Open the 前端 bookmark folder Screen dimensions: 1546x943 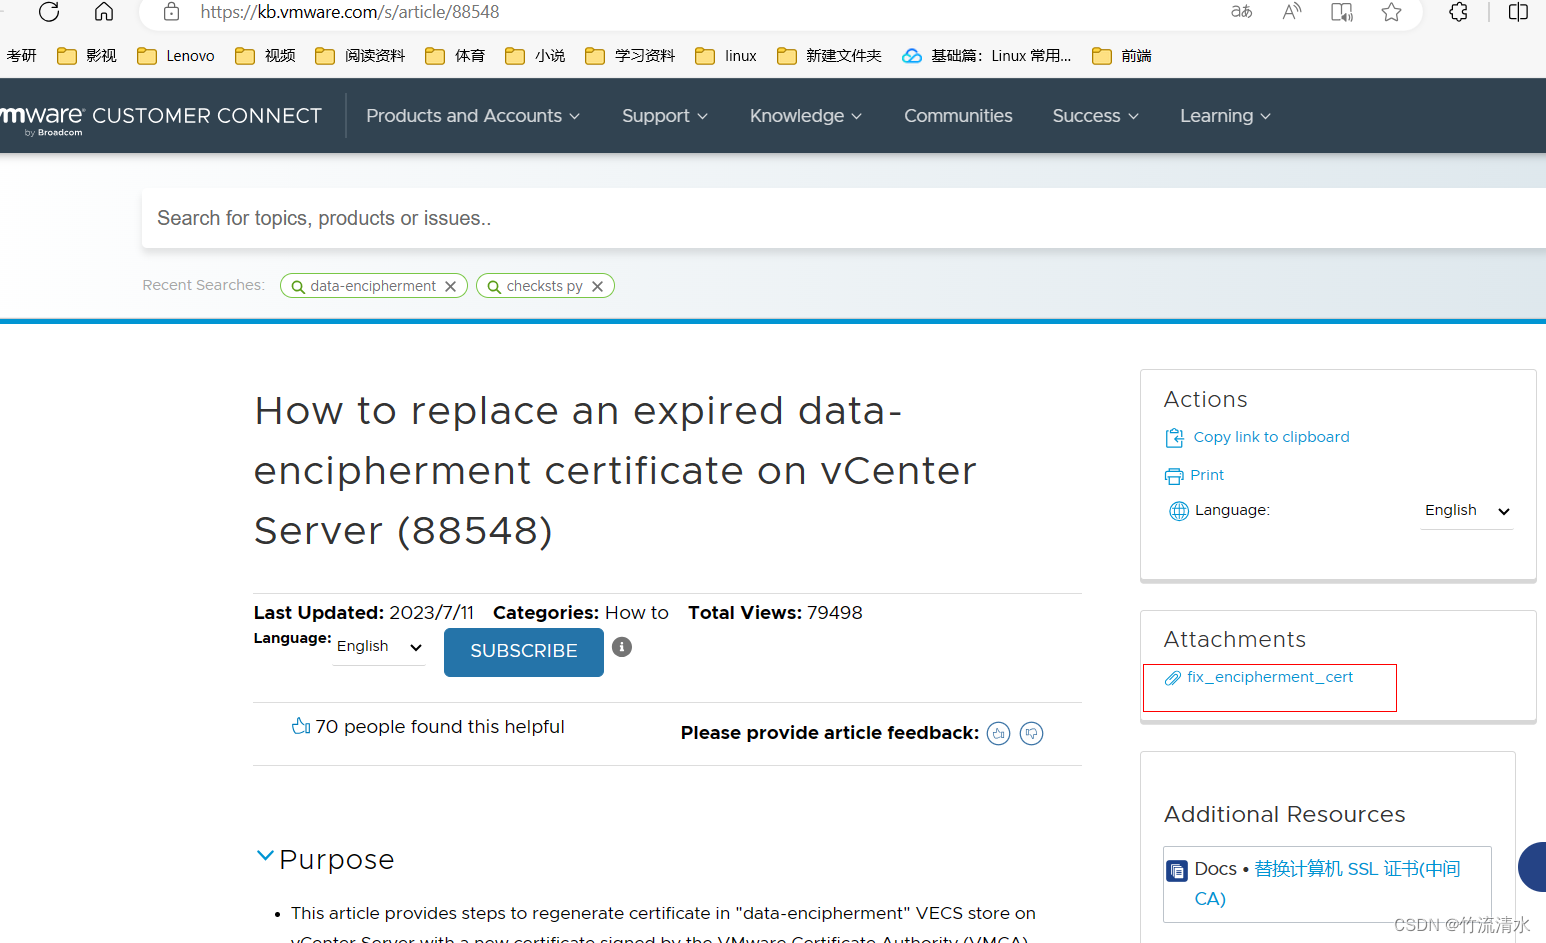click(1122, 56)
